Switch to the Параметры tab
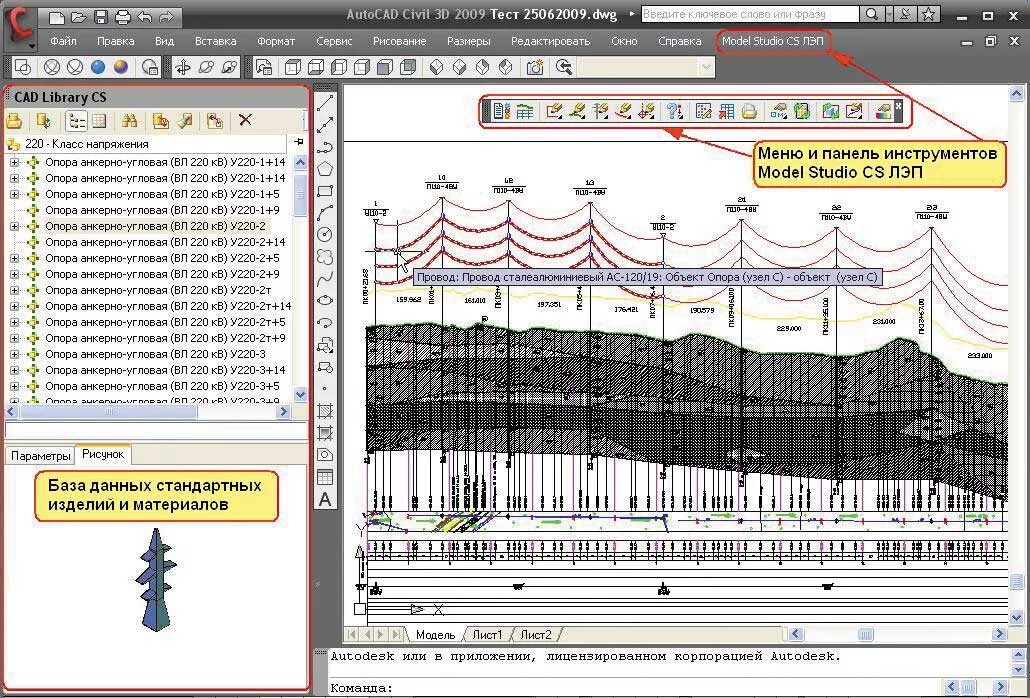Viewport: 1030px width, 698px height. 41,456
